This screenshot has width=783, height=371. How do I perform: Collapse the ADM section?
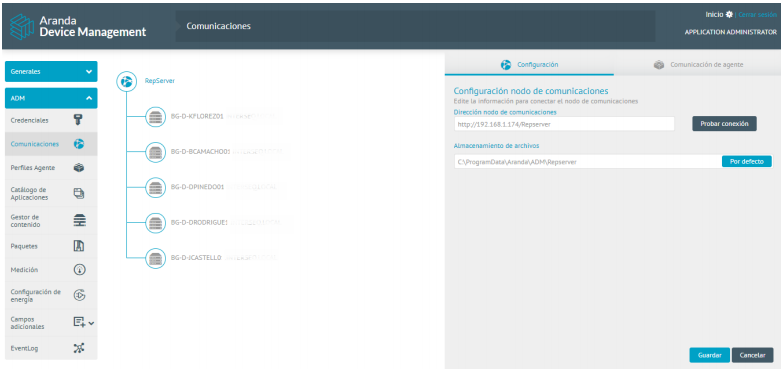51,98
